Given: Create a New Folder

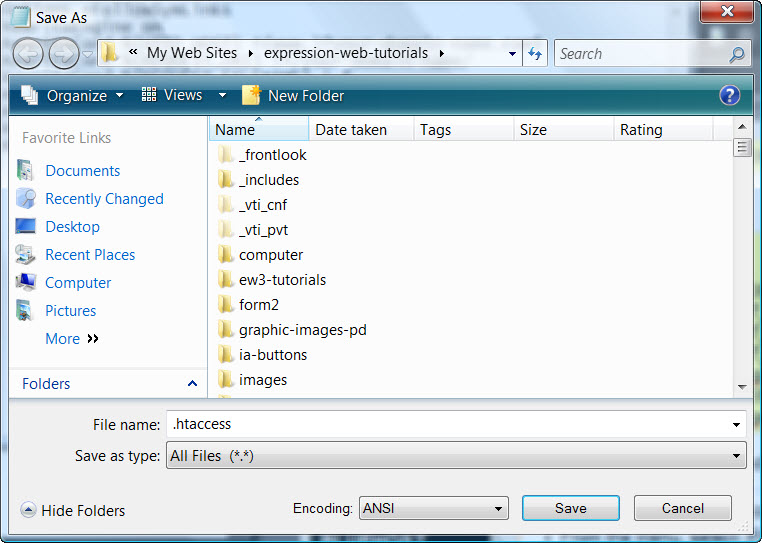Looking at the screenshot, I should pyautogui.click(x=293, y=96).
